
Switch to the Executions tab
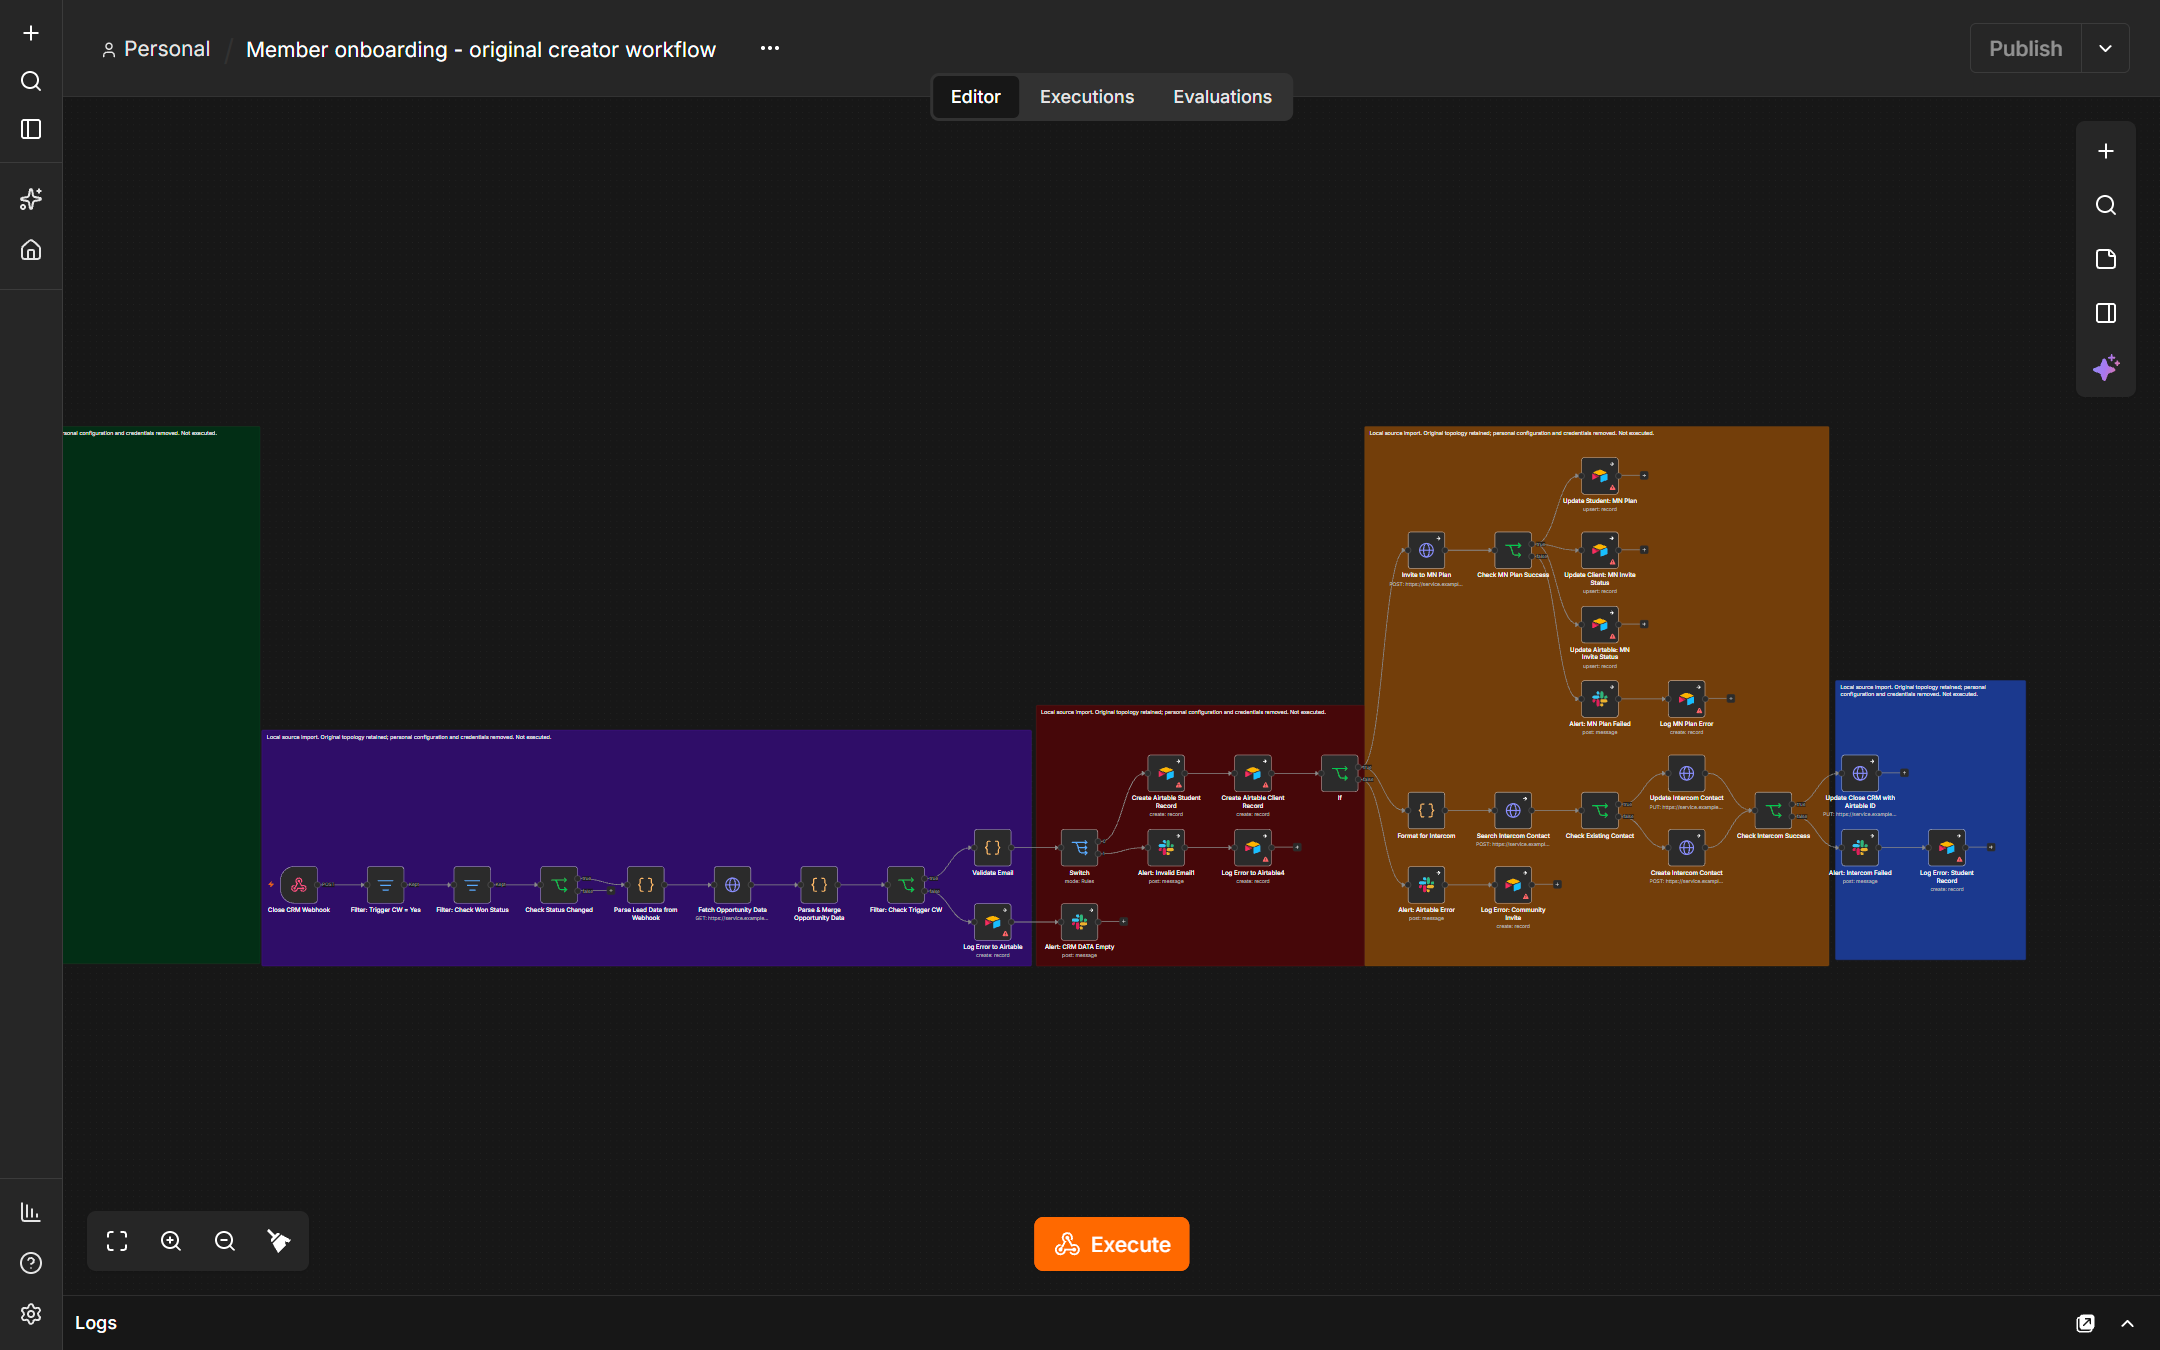(x=1087, y=97)
